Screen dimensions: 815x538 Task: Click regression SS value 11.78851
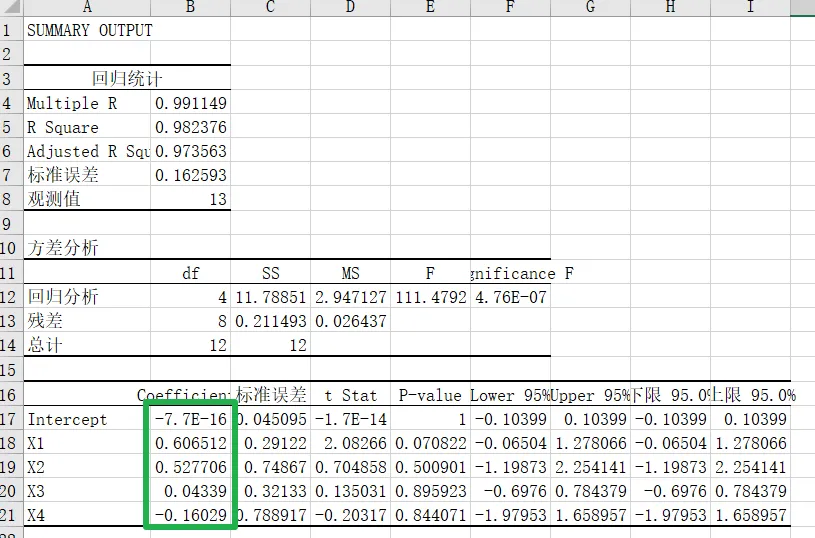click(x=270, y=296)
